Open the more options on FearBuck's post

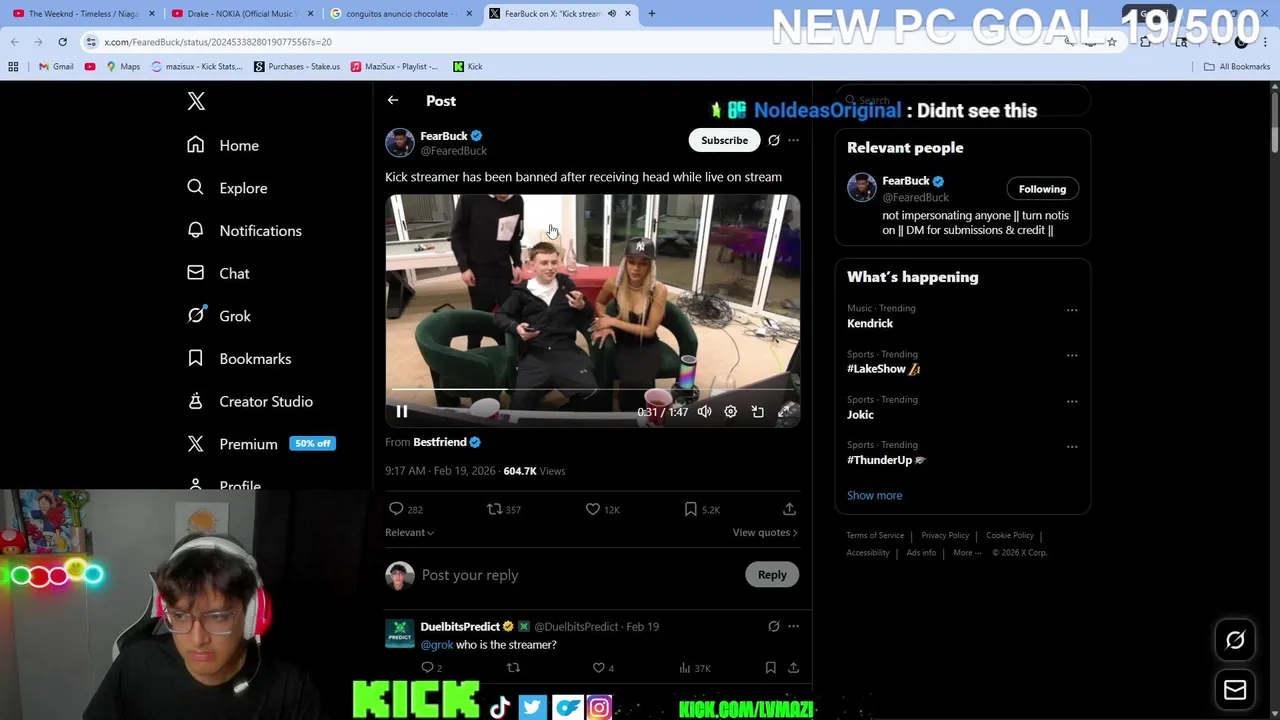click(793, 140)
